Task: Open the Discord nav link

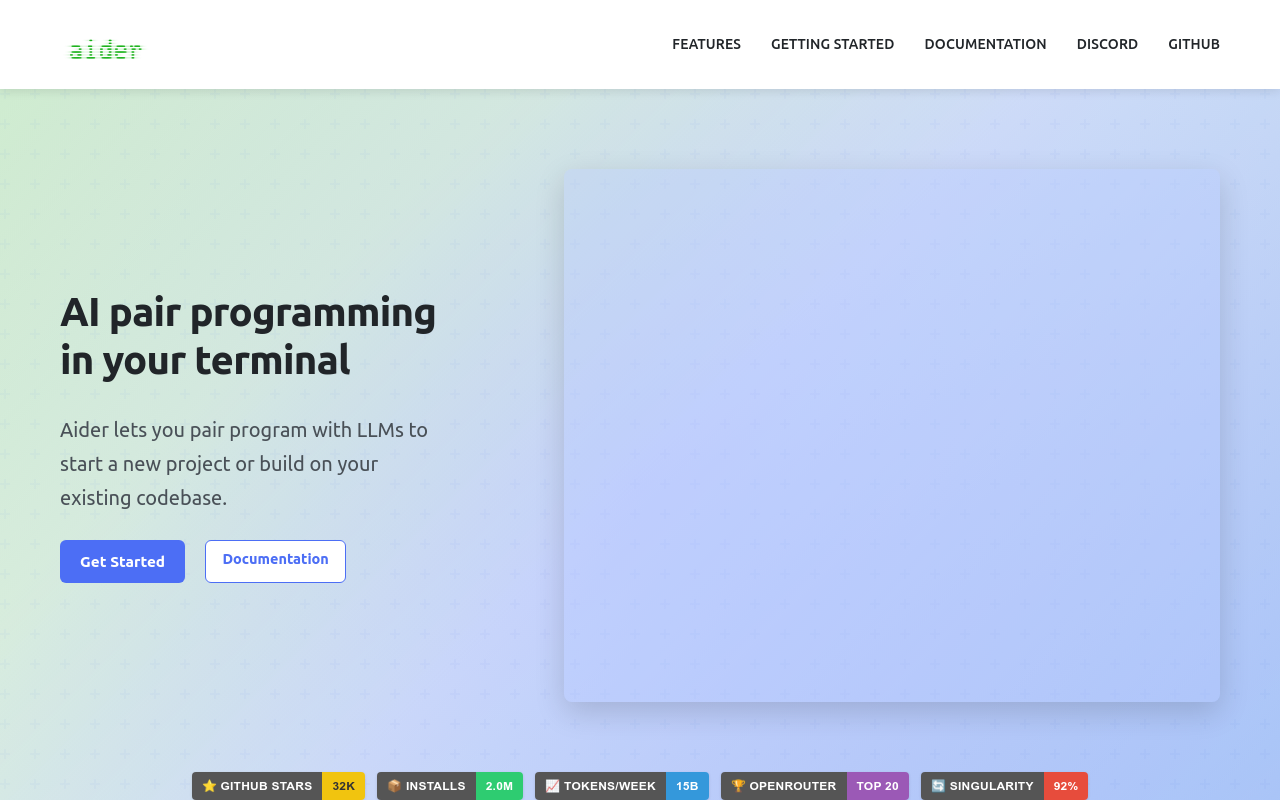Action: pyautogui.click(x=1107, y=44)
